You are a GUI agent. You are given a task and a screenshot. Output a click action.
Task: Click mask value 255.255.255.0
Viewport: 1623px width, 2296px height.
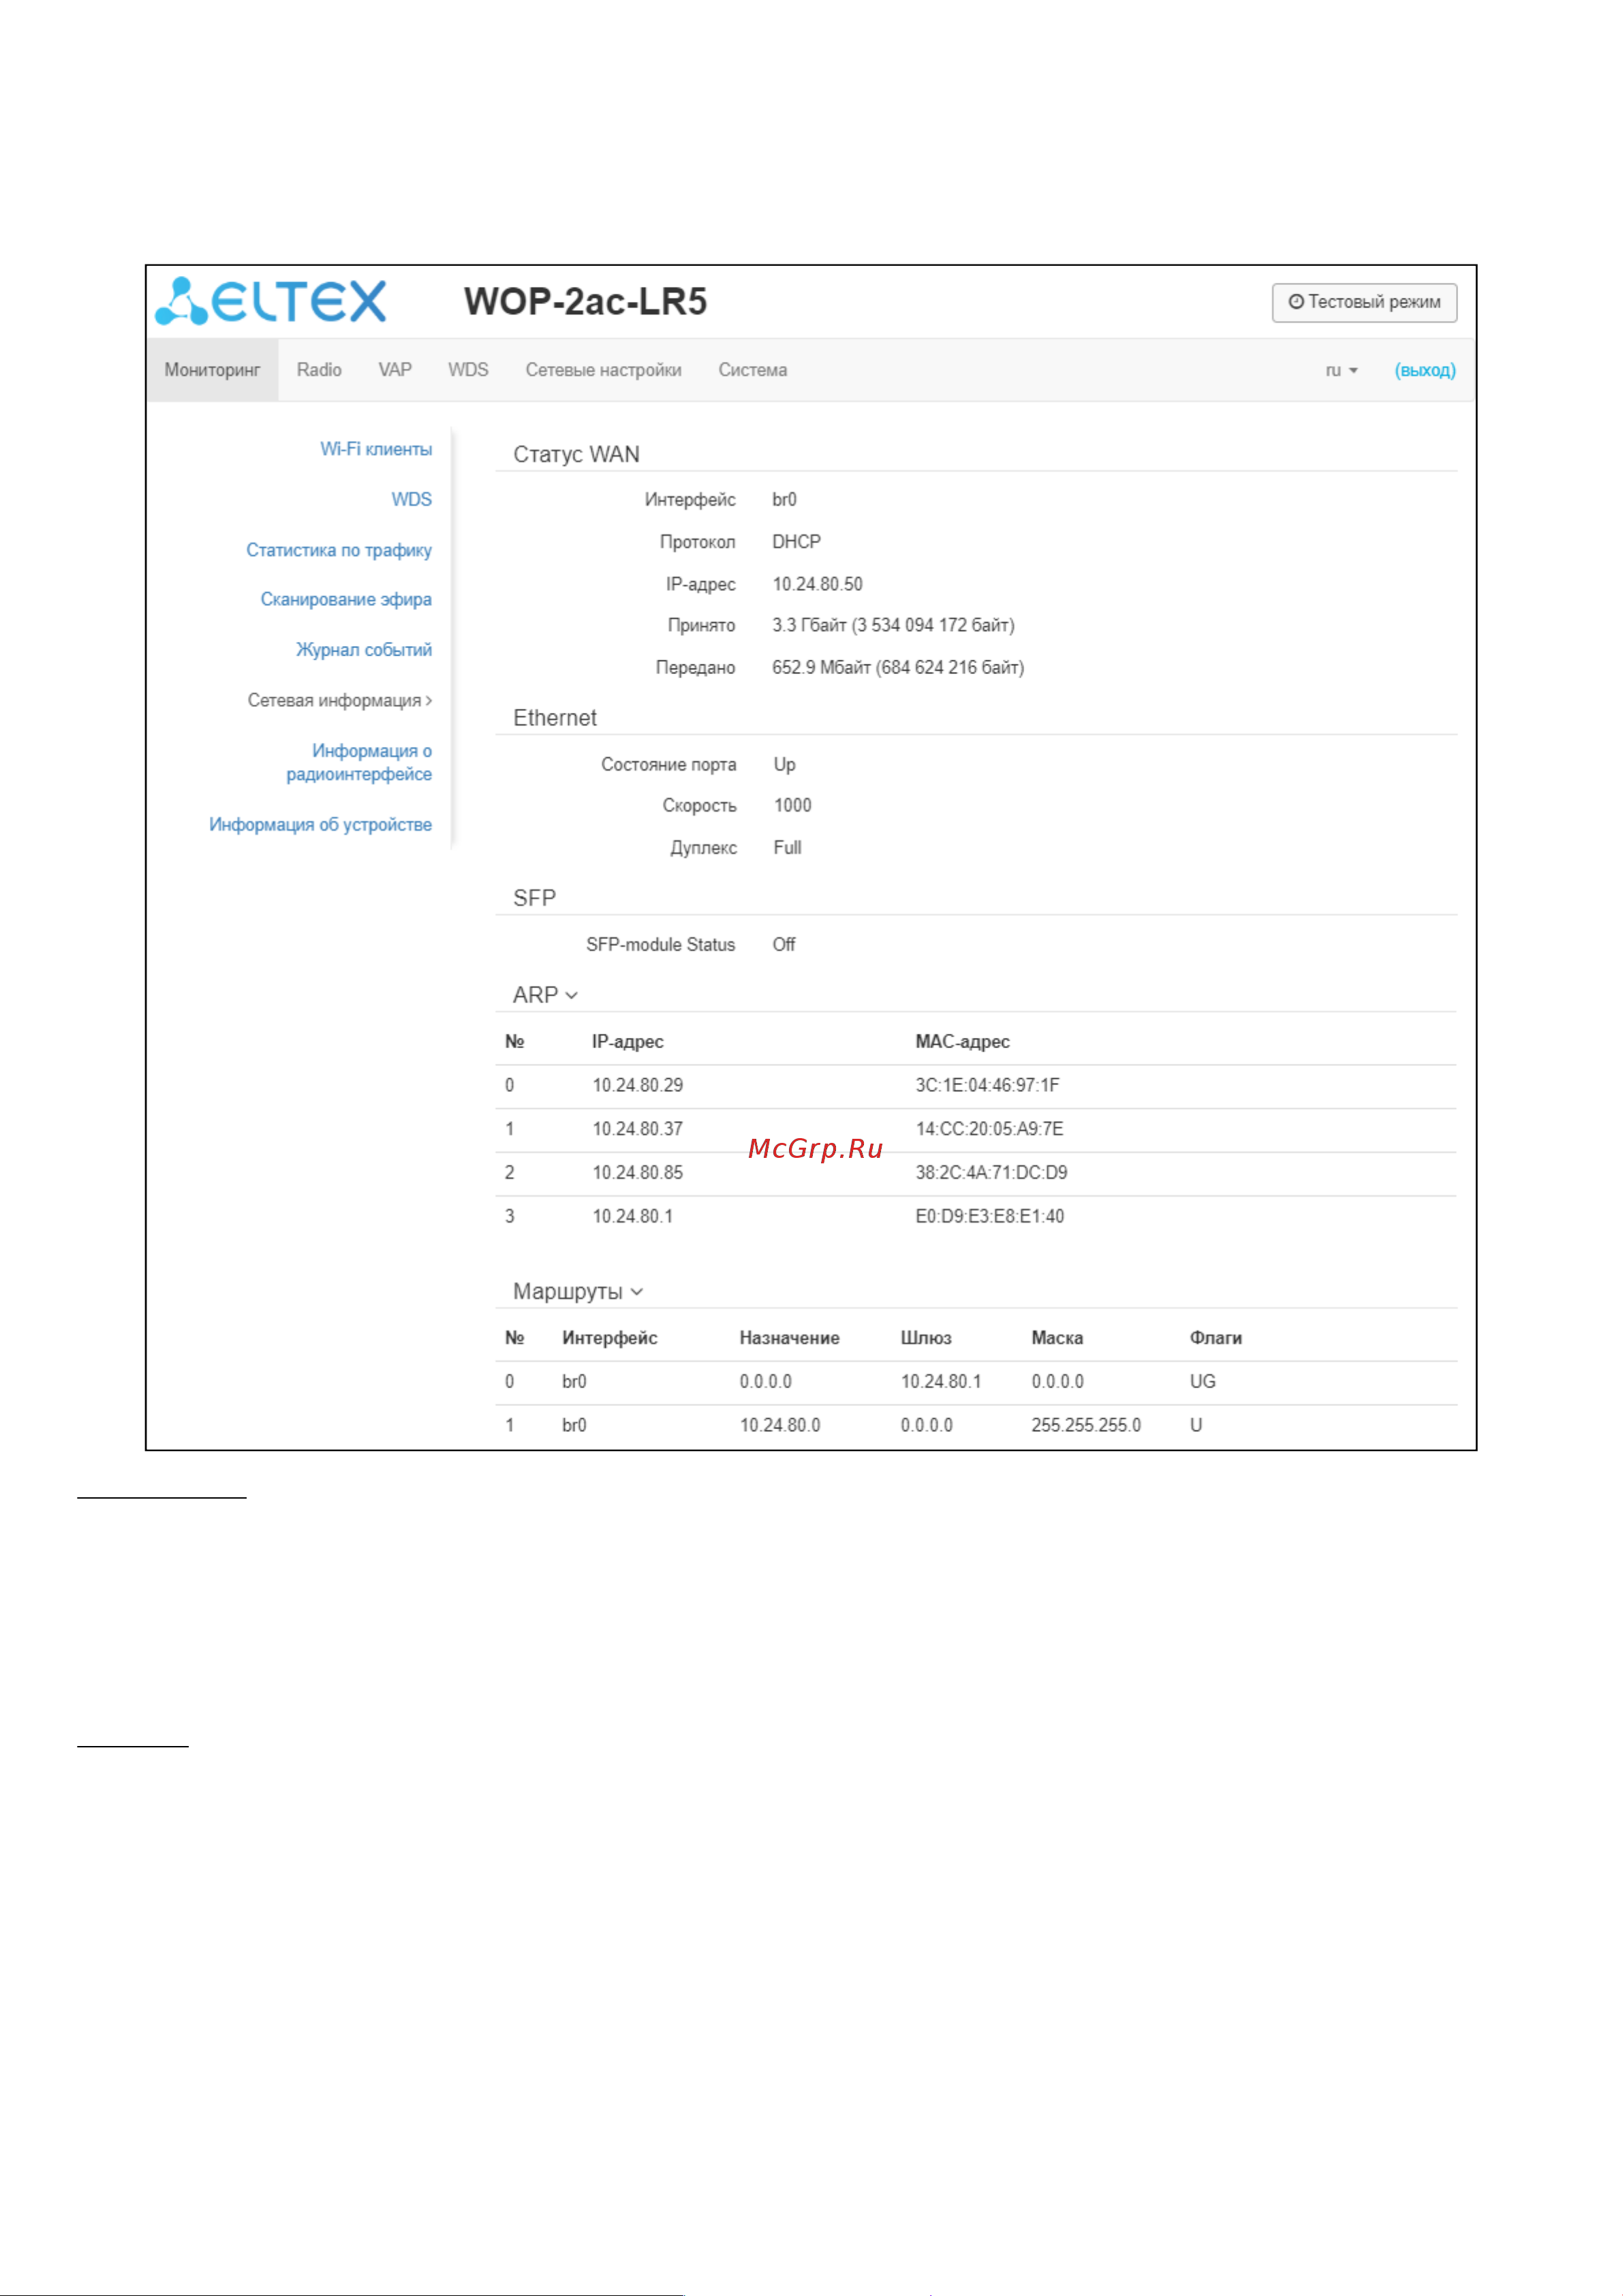pos(1086,1426)
